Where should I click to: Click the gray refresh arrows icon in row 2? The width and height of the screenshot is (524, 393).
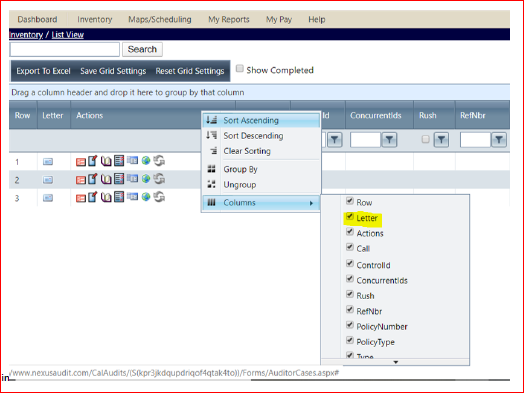[x=159, y=179]
